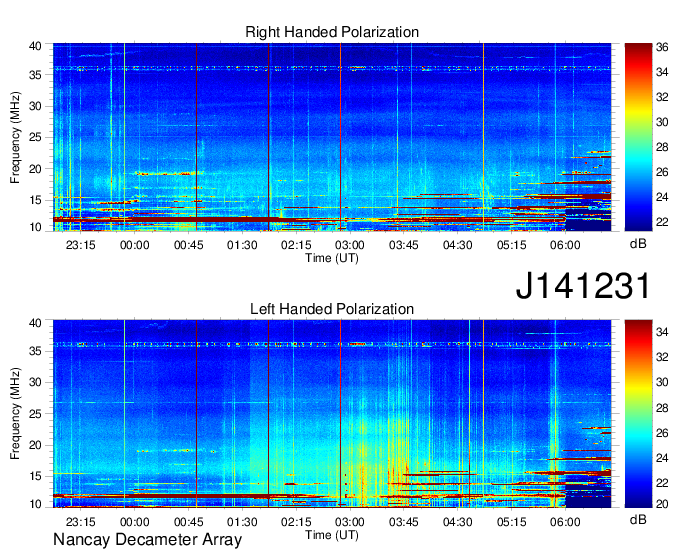The width and height of the screenshot is (680, 552).
Task: Click 'Time (UT)' label under Left Handed plot
Action: click(332, 535)
